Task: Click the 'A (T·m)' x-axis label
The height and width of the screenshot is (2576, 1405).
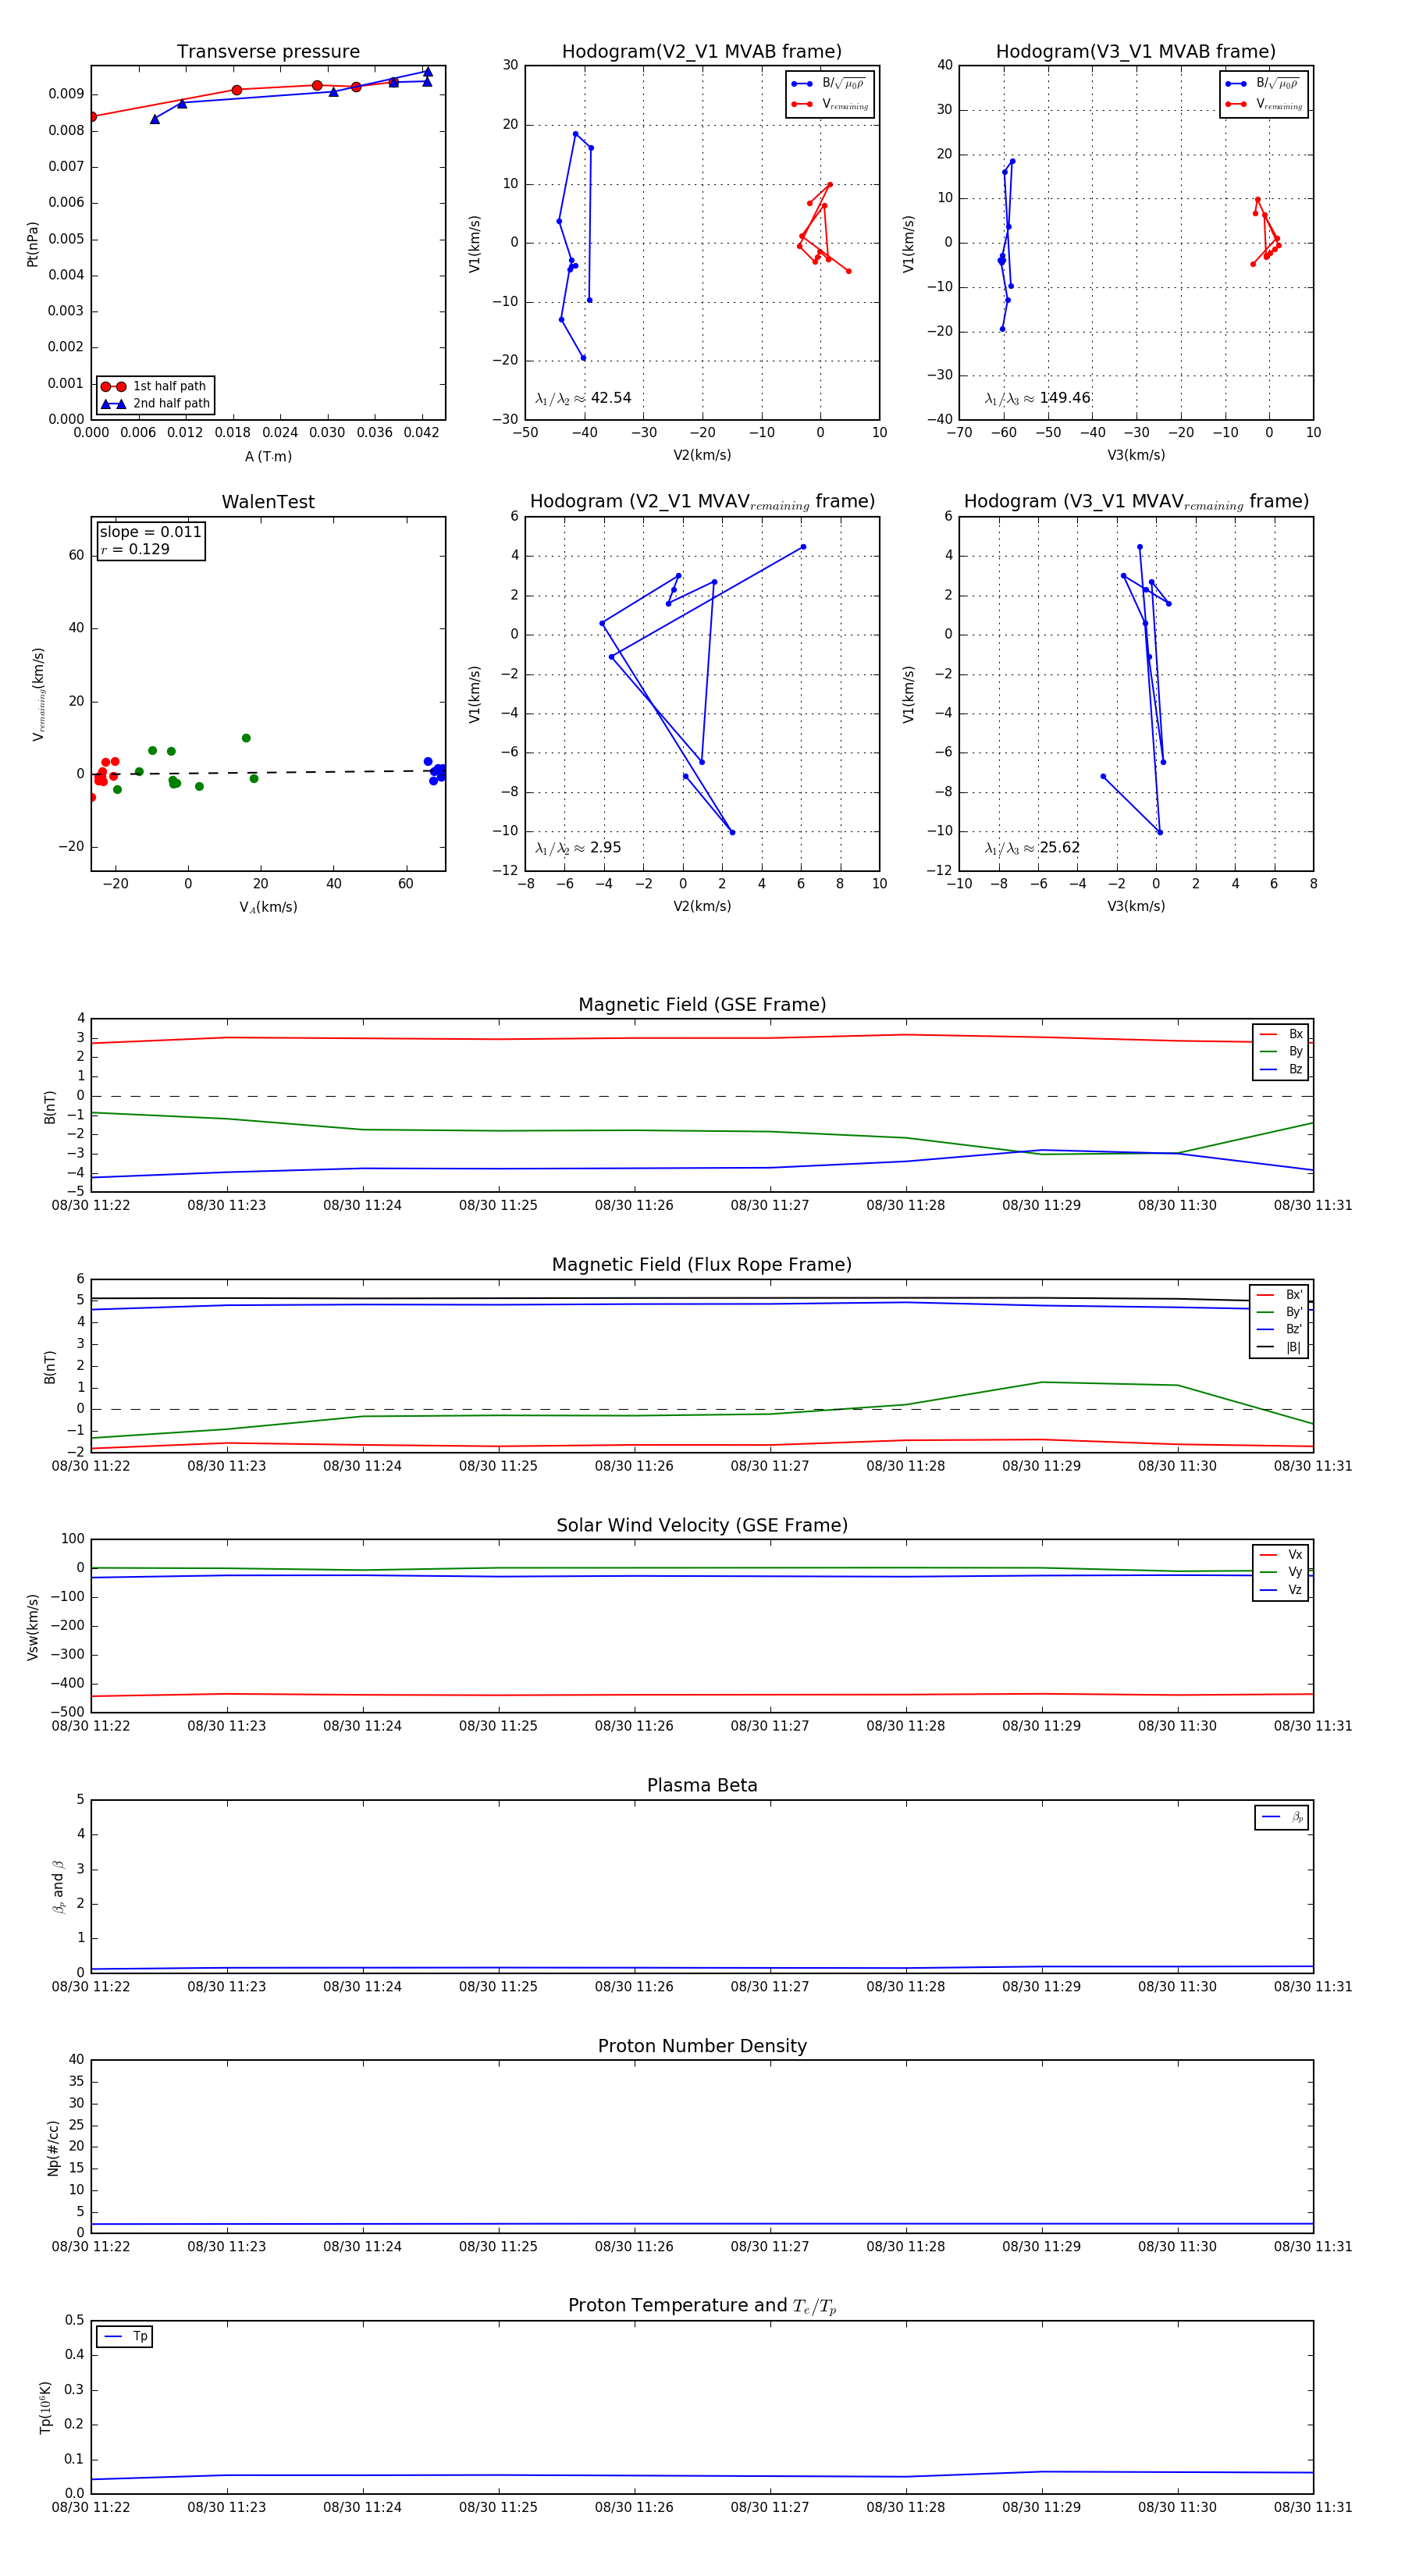Action: point(268,456)
